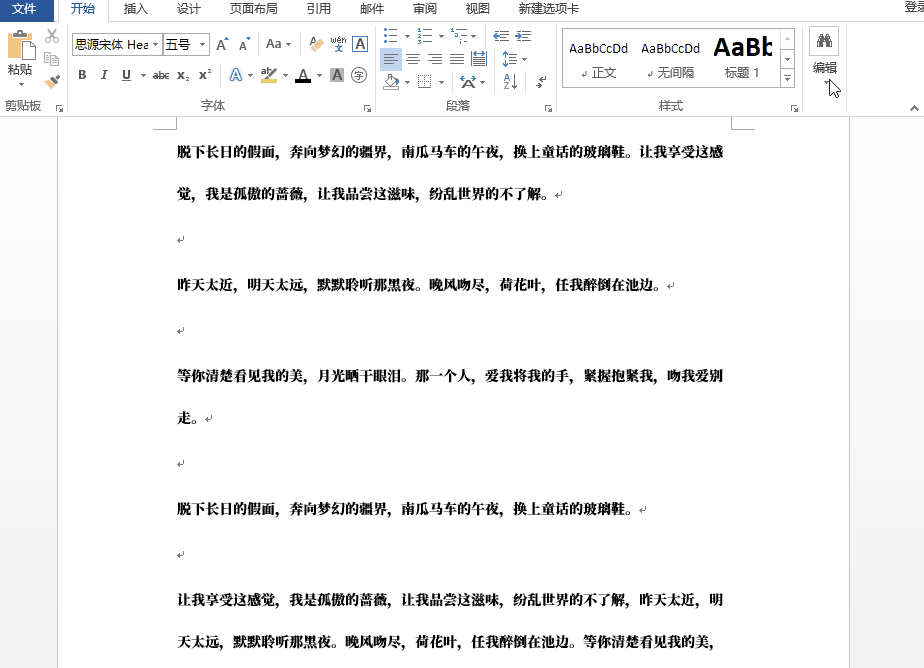Screen dimensions: 924x668
Task: Open the Change Case (Aa) dropdown
Action: [278, 44]
